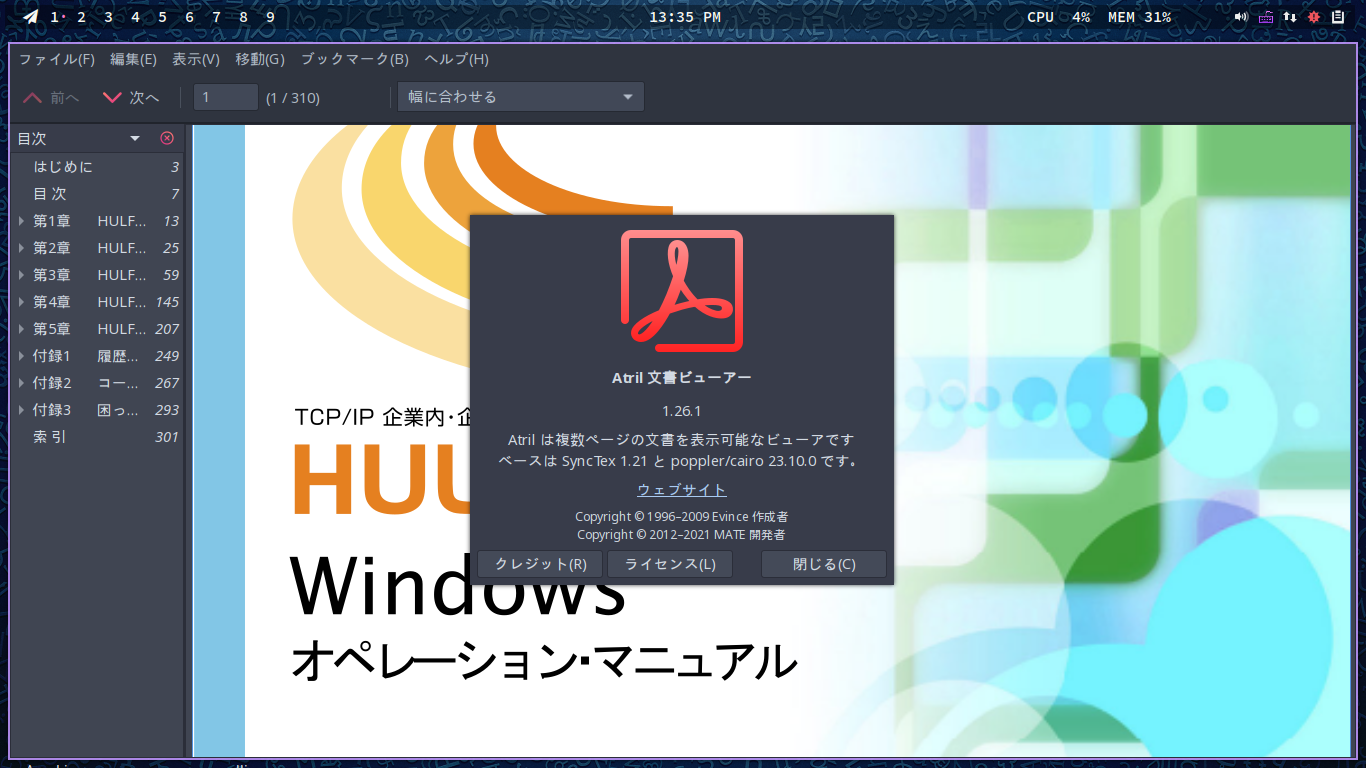Click the ライセンス(L) button
The height and width of the screenshot is (768, 1366).
670,564
